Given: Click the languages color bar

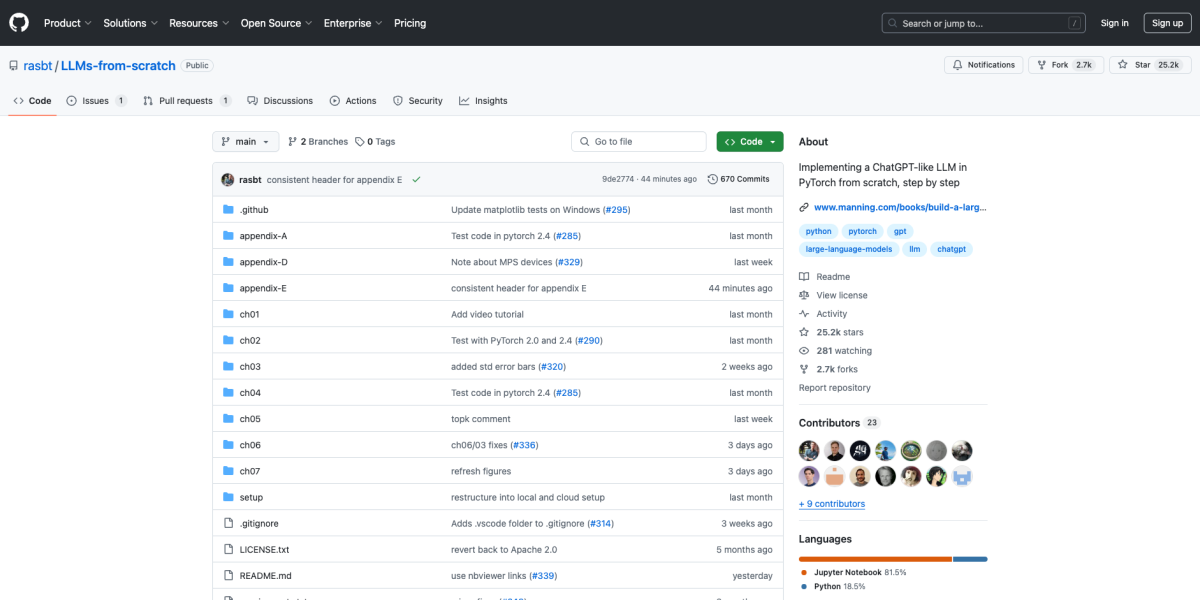Looking at the screenshot, I should click(892, 559).
